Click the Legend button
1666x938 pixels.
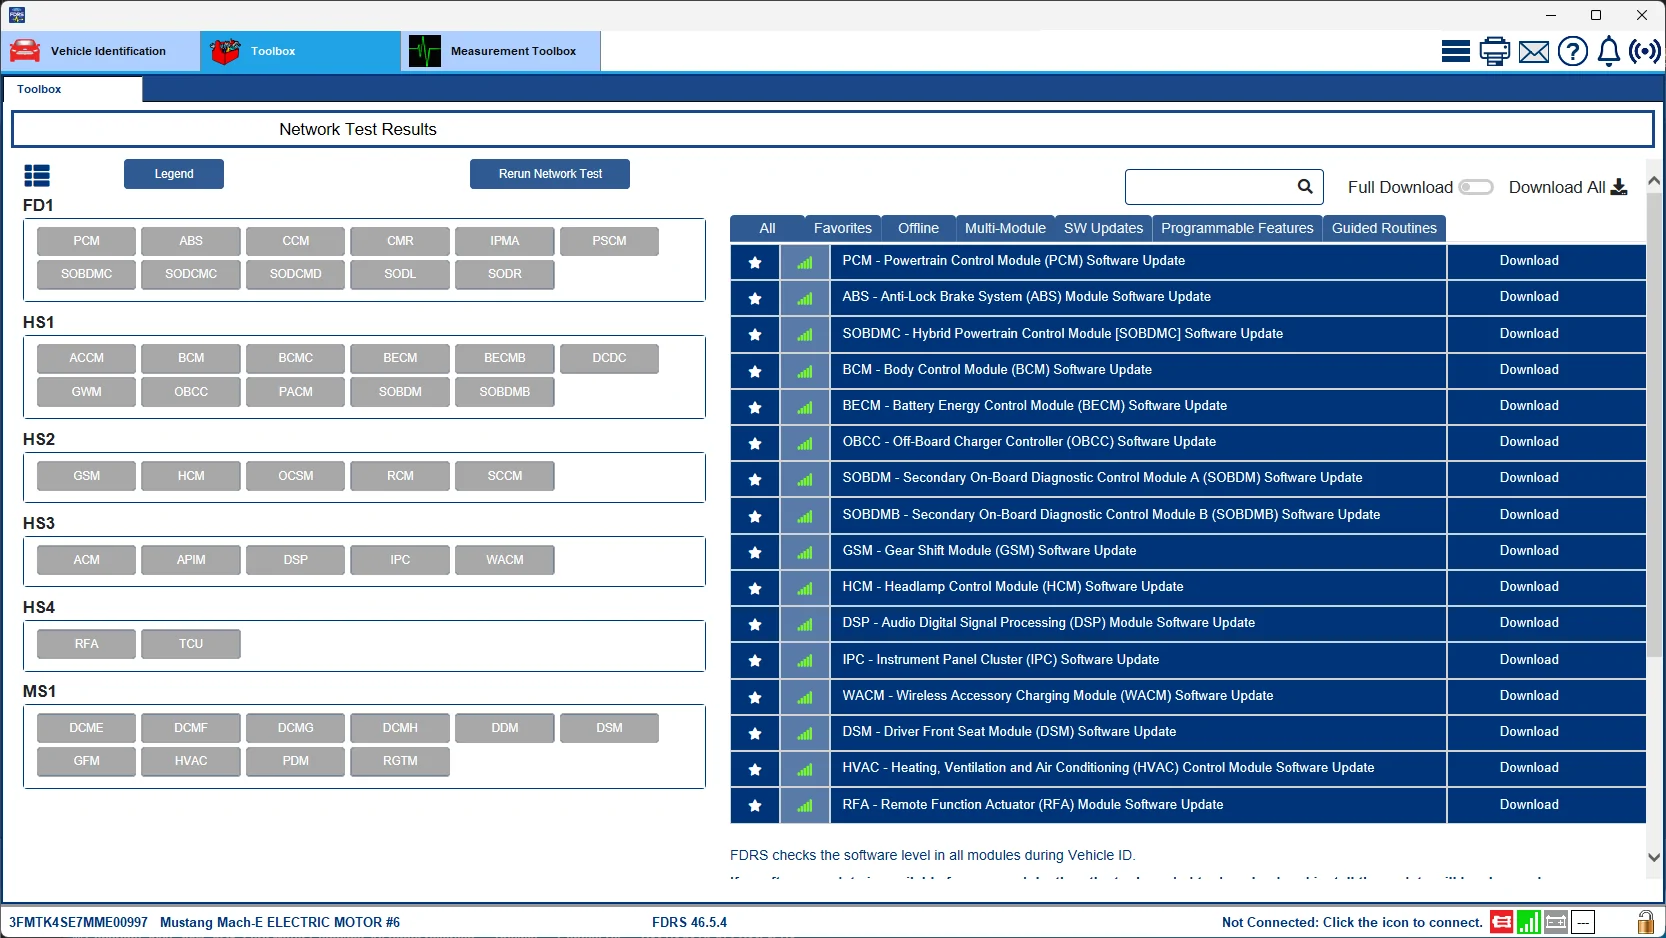174,174
